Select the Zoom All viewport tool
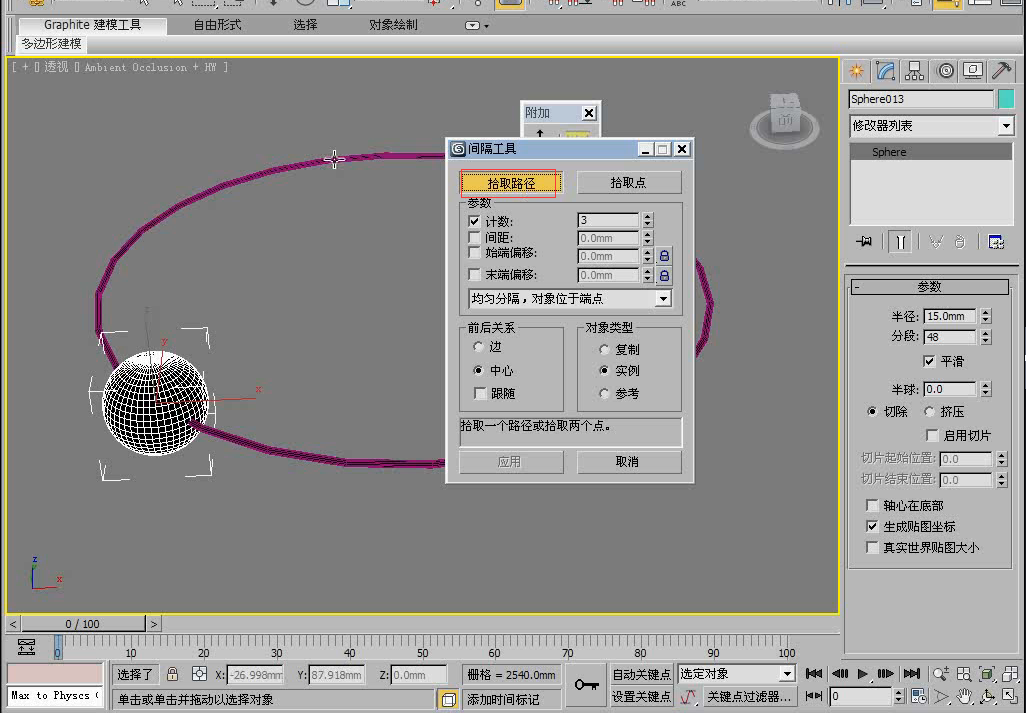The width and height of the screenshot is (1026, 713). pyautogui.click(x=964, y=674)
